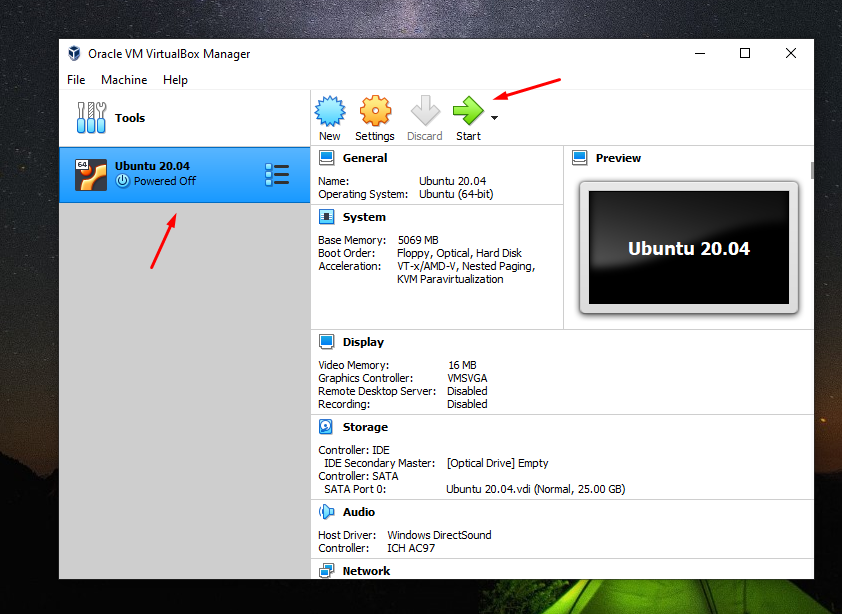The width and height of the screenshot is (842, 614).
Task: Click the Display section monitor icon
Action: pyautogui.click(x=326, y=342)
